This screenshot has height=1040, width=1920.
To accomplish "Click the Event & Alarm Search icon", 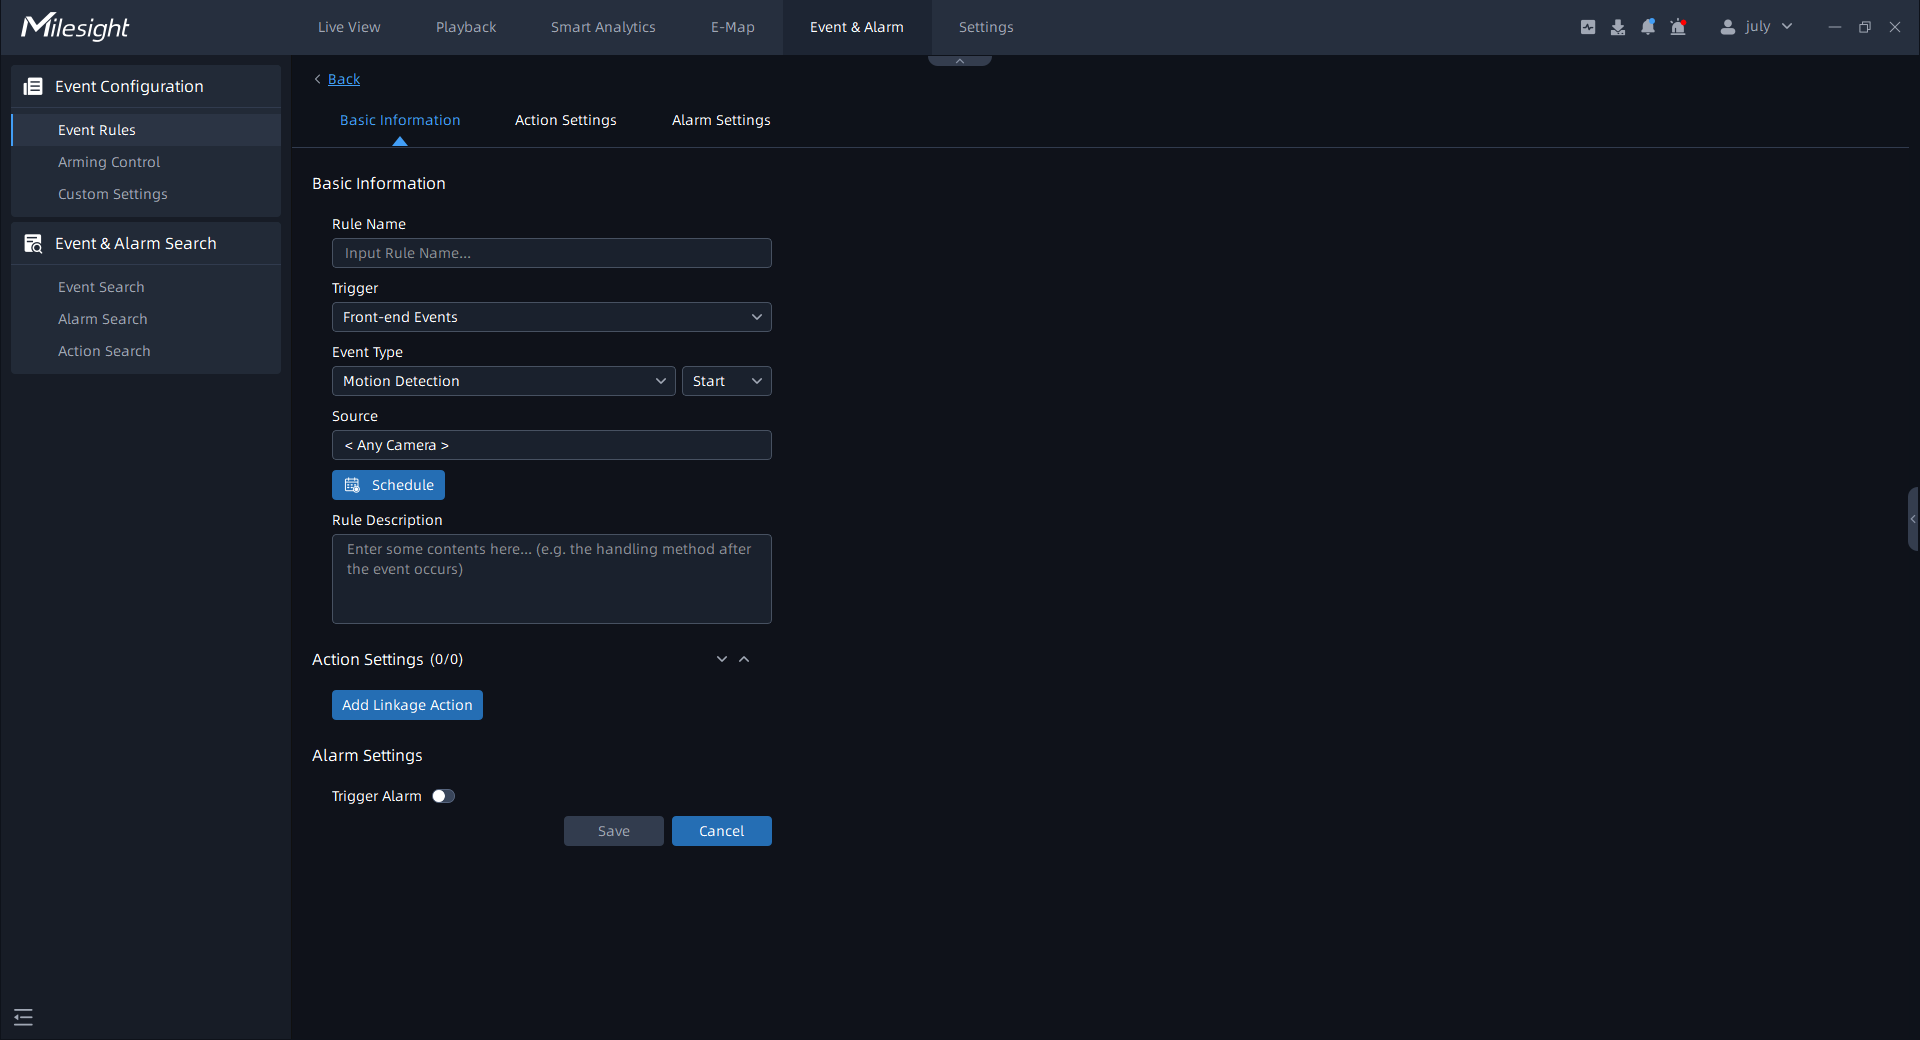I will point(33,244).
